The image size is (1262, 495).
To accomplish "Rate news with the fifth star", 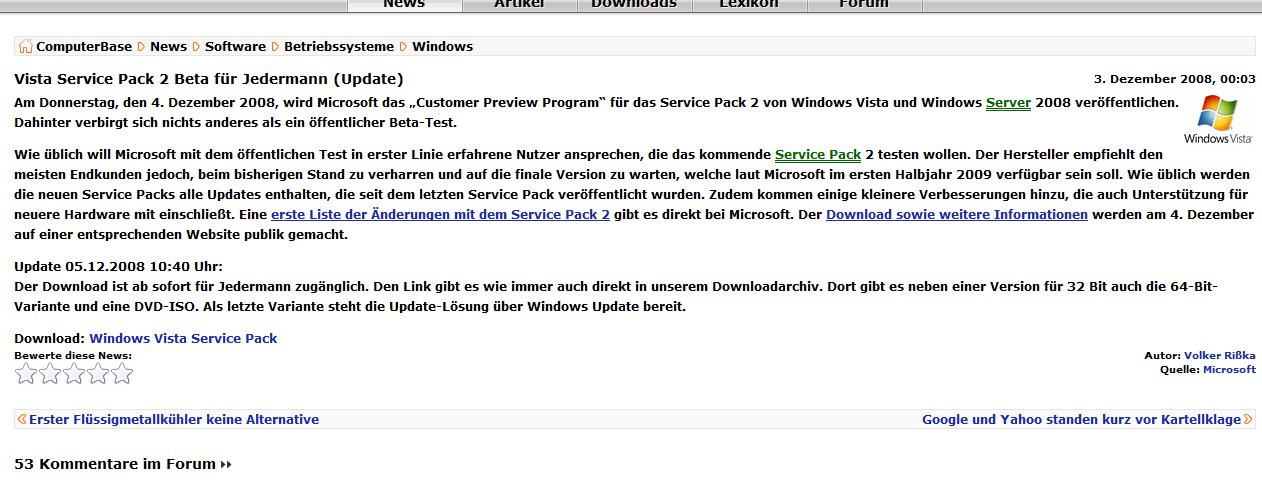I will coord(122,374).
